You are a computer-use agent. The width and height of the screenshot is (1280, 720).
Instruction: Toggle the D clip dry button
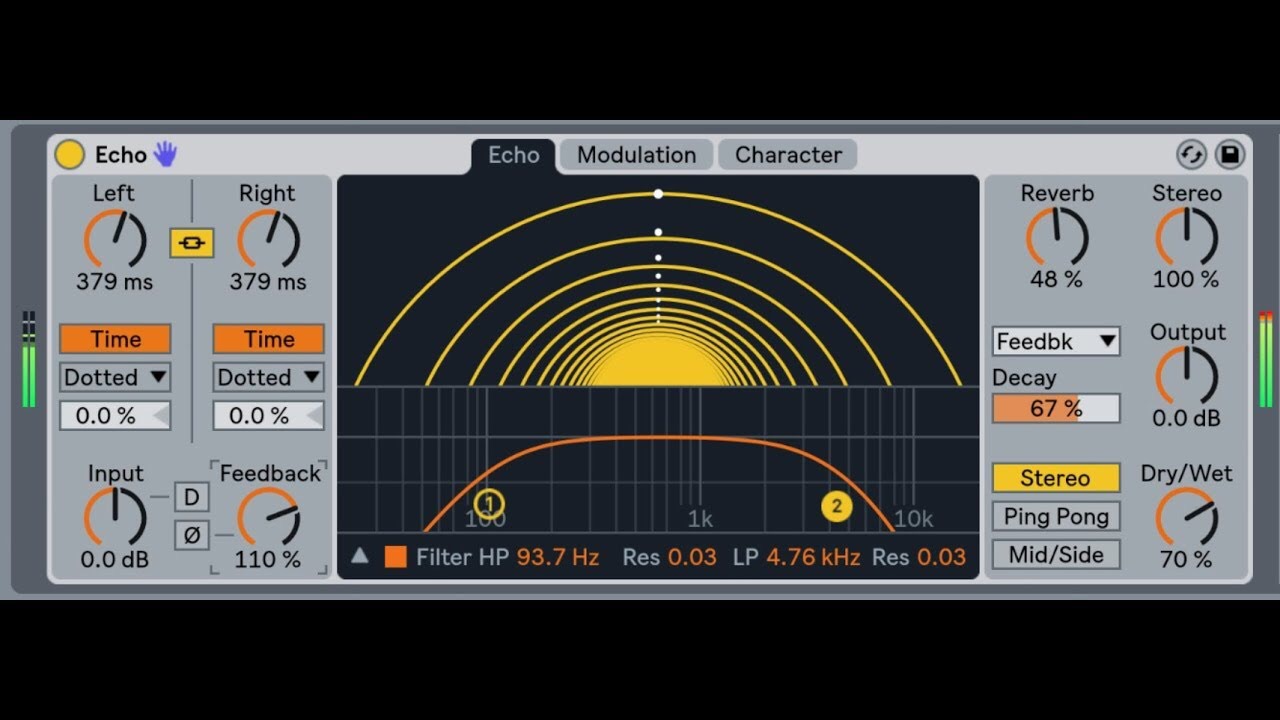[192, 497]
